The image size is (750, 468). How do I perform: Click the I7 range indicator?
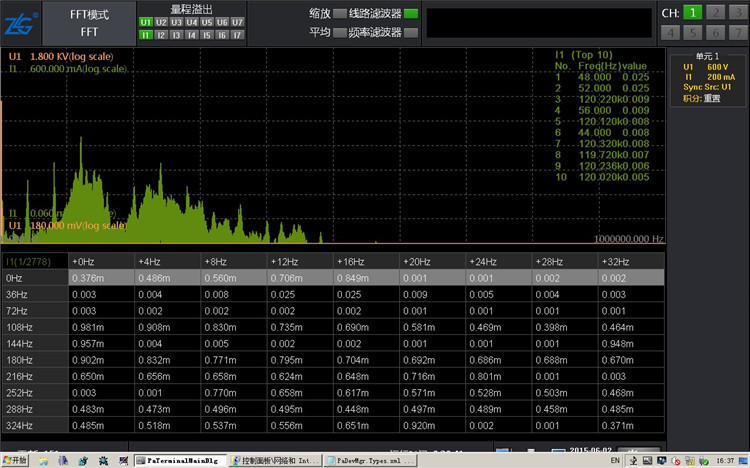tap(237, 34)
